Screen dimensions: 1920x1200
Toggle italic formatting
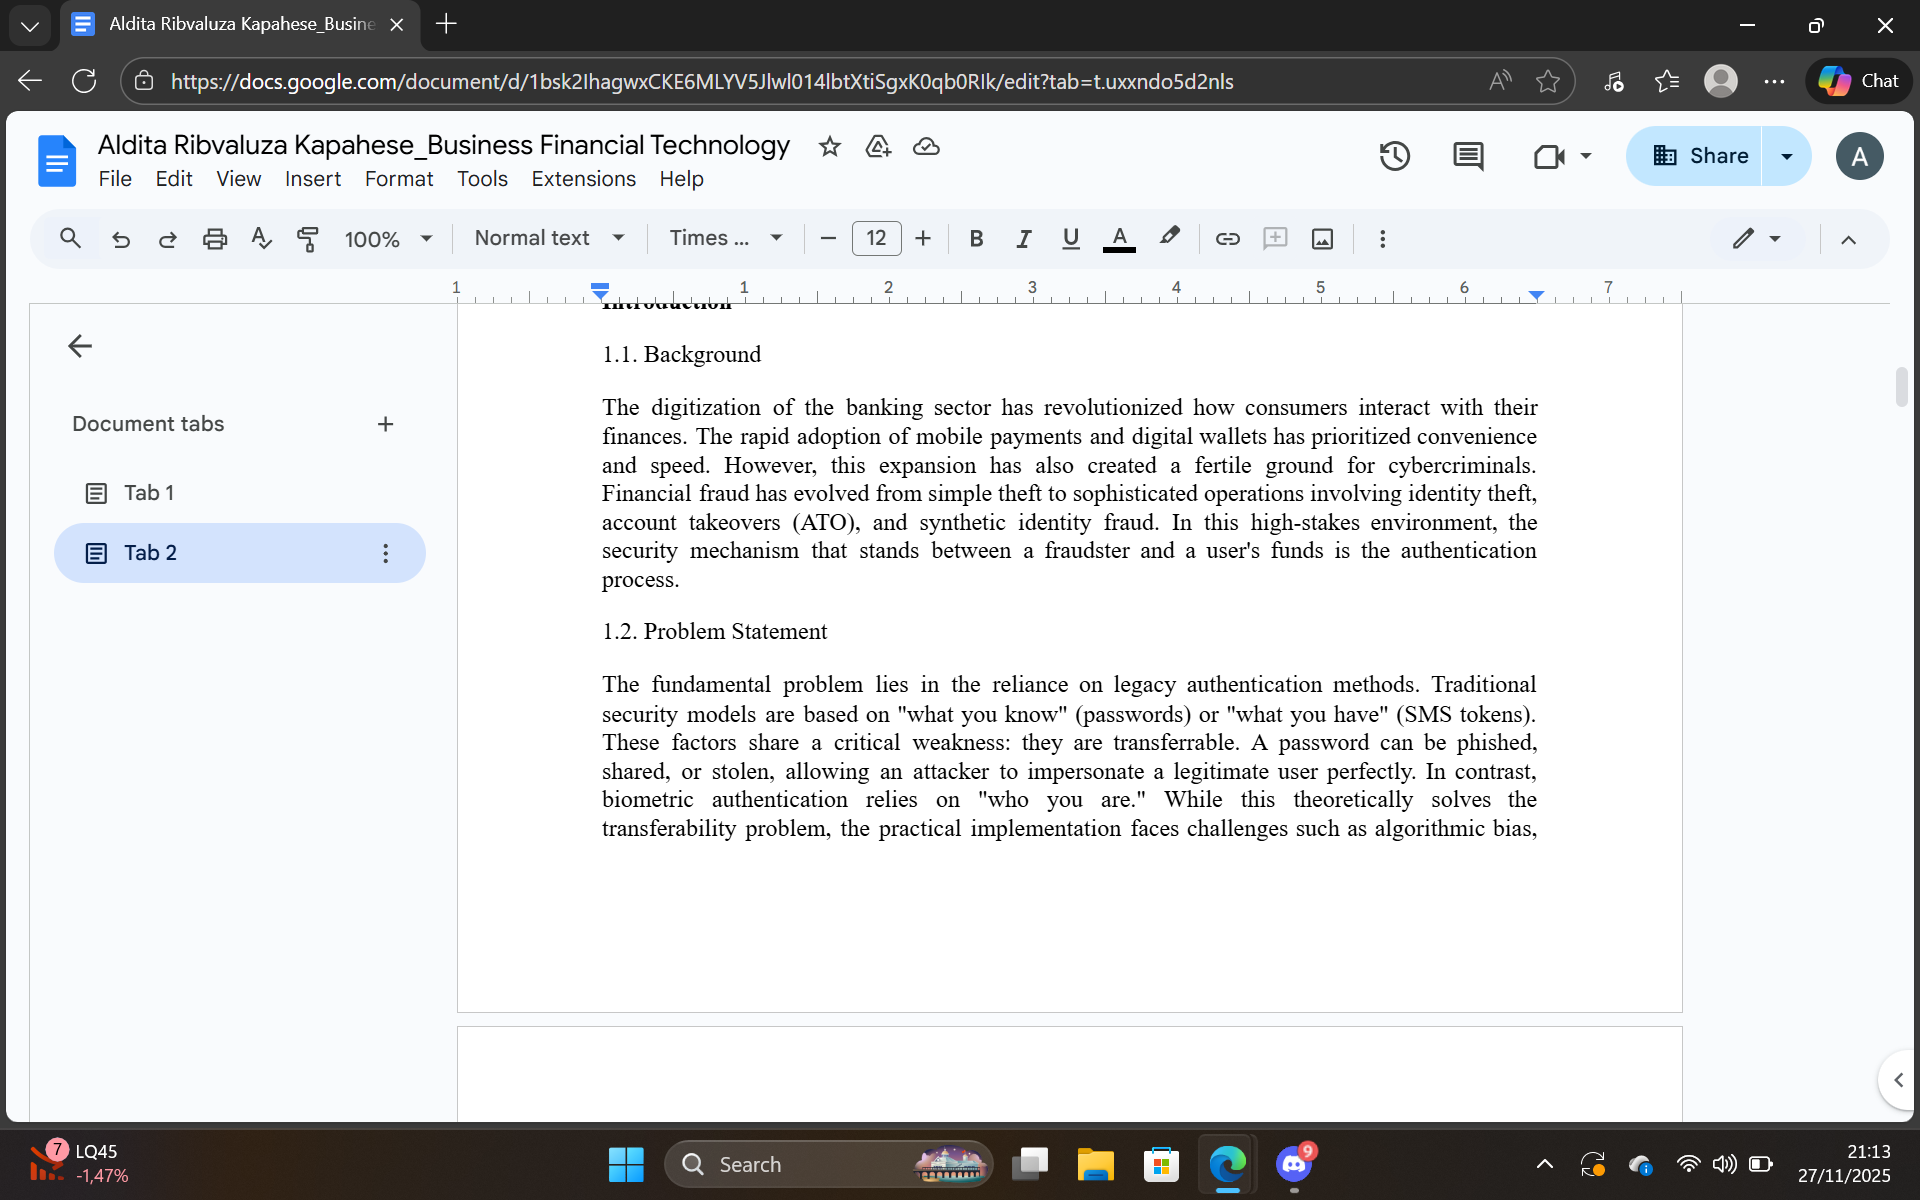coord(1023,239)
